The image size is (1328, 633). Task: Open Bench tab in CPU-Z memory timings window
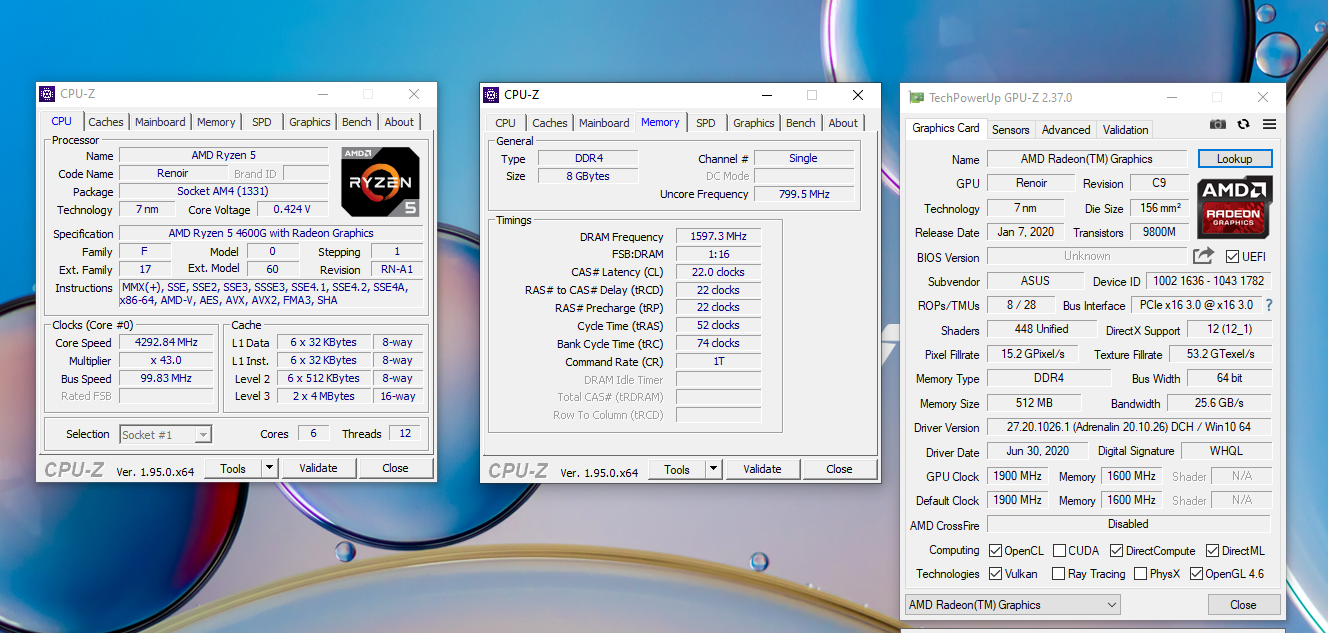(x=801, y=123)
